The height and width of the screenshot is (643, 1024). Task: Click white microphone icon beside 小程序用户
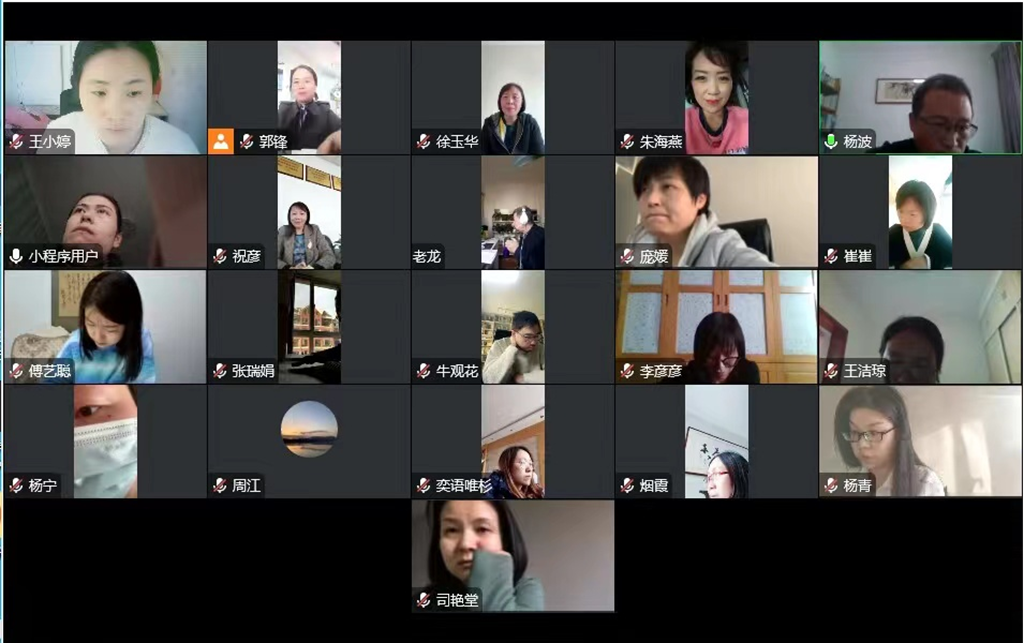(16, 257)
